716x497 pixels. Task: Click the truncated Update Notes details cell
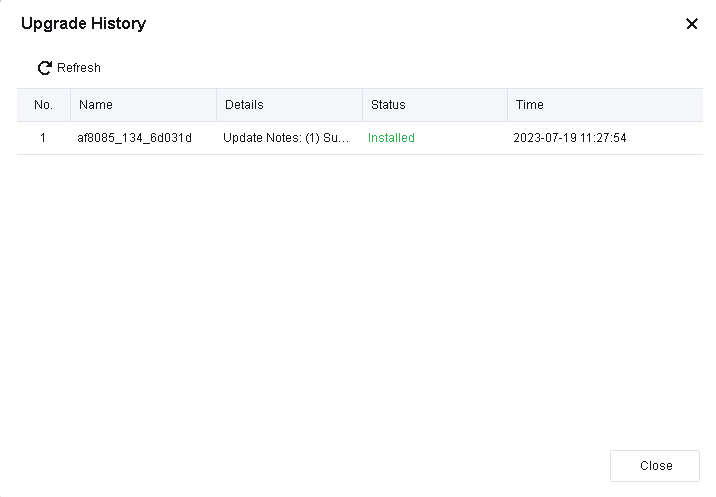(x=287, y=138)
